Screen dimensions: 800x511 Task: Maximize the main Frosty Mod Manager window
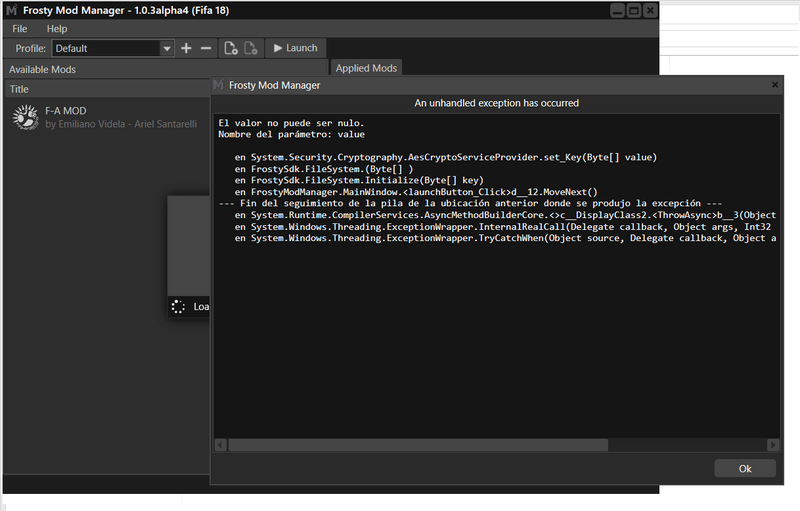click(634, 11)
